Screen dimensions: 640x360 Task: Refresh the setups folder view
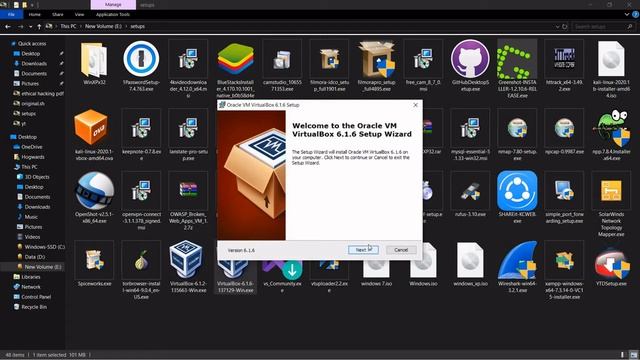coord(565,27)
